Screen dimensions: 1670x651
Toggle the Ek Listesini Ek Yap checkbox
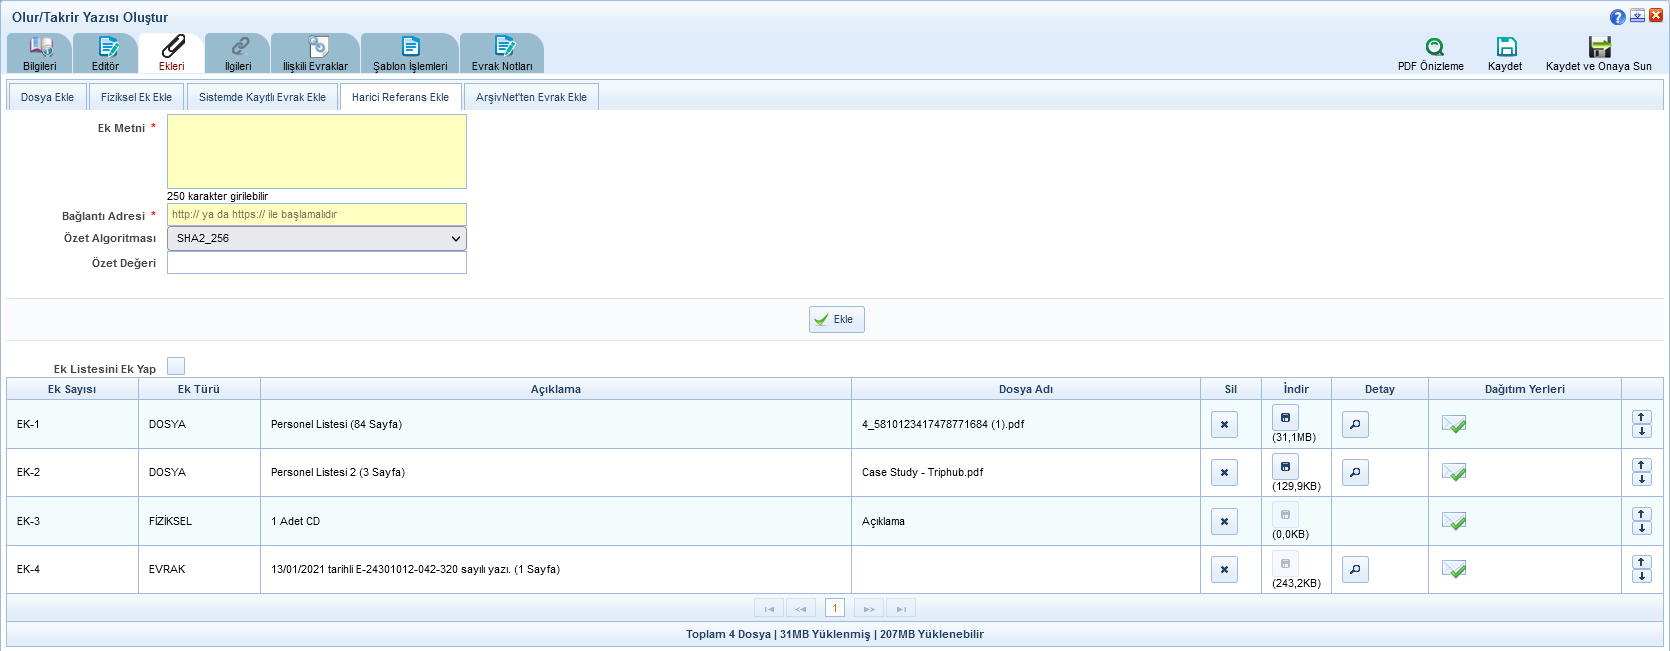pos(176,367)
